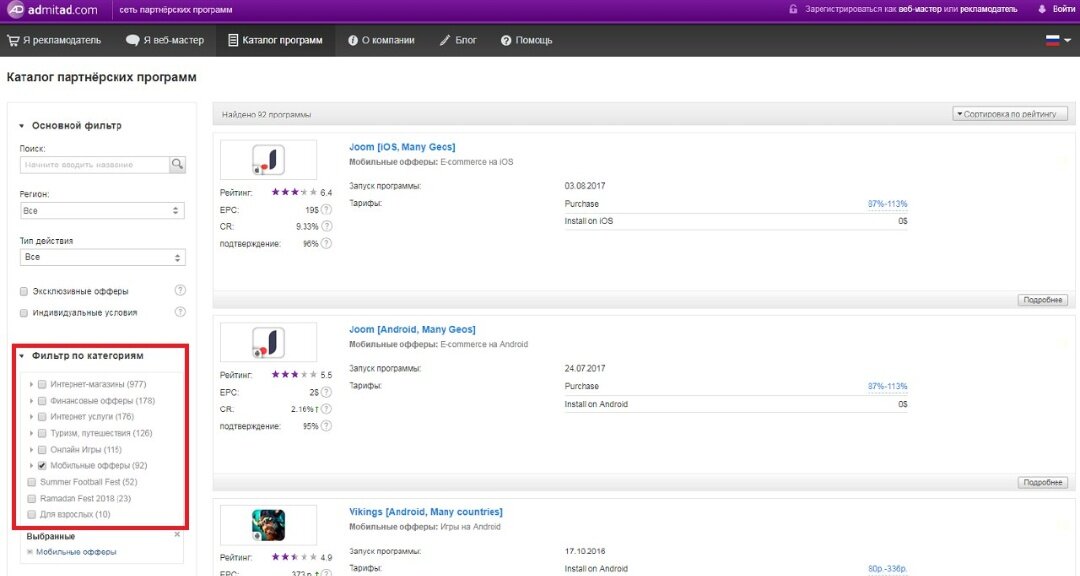Open the Я рекламодатель menu
Viewport: 1080px width, 576px height.
54,40
